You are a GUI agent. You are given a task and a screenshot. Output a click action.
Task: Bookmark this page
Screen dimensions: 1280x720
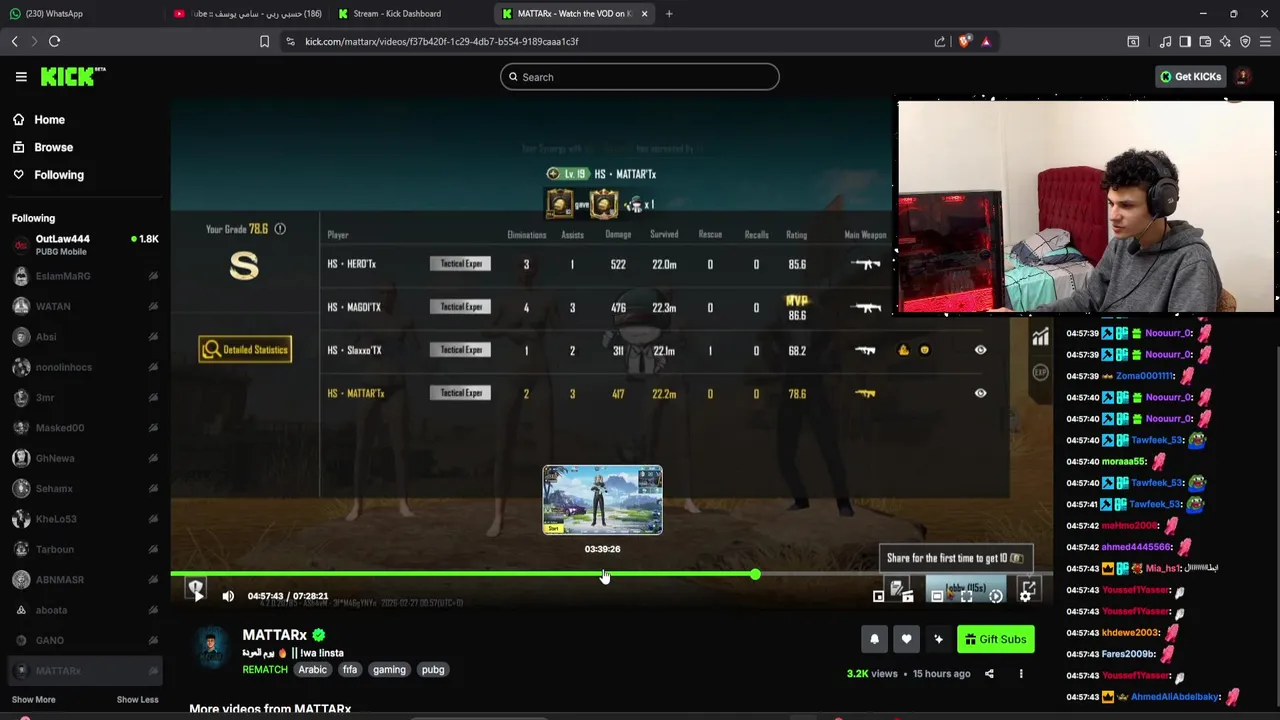point(264,41)
